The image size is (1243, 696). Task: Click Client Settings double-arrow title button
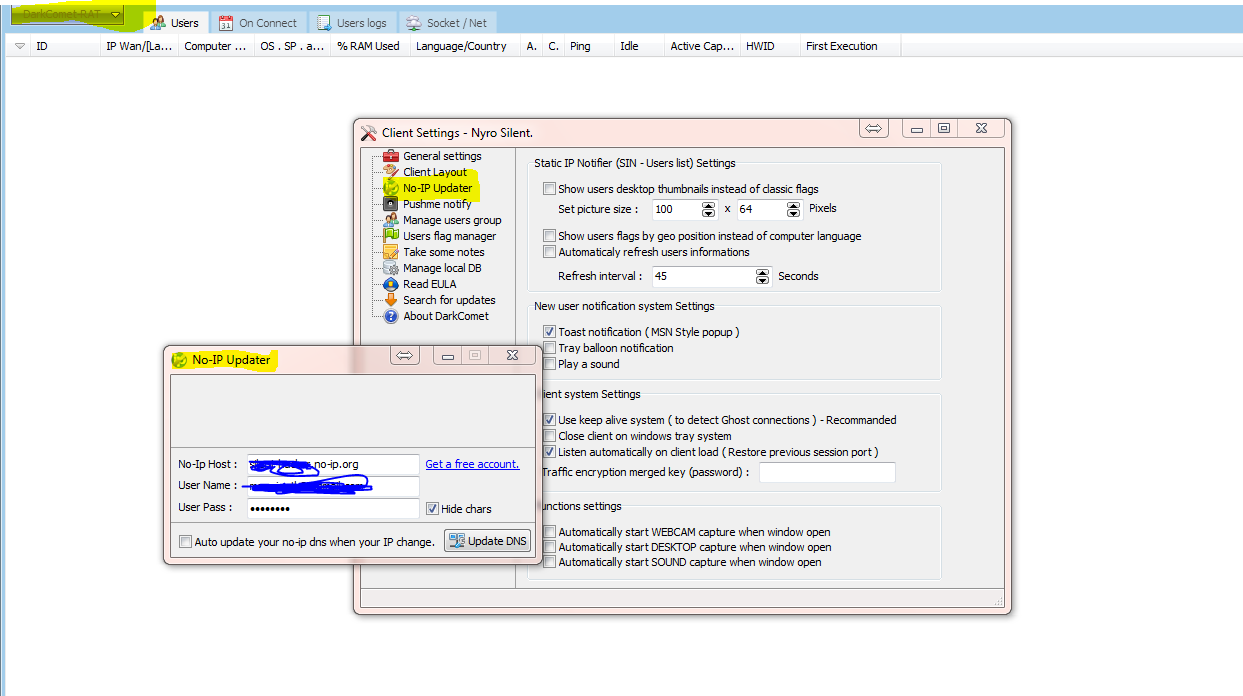pyautogui.click(x=874, y=129)
